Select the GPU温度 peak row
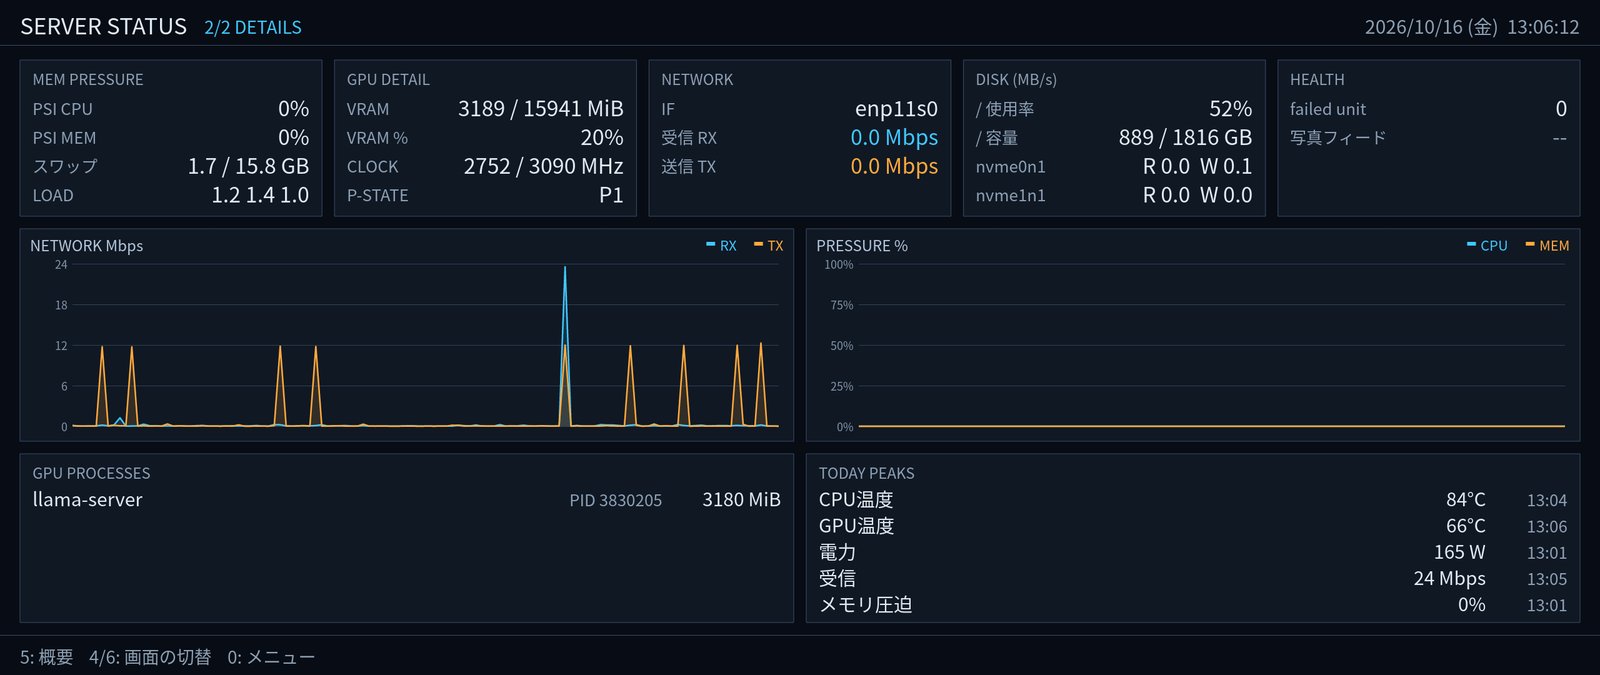This screenshot has height=675, width=1600. (1193, 526)
